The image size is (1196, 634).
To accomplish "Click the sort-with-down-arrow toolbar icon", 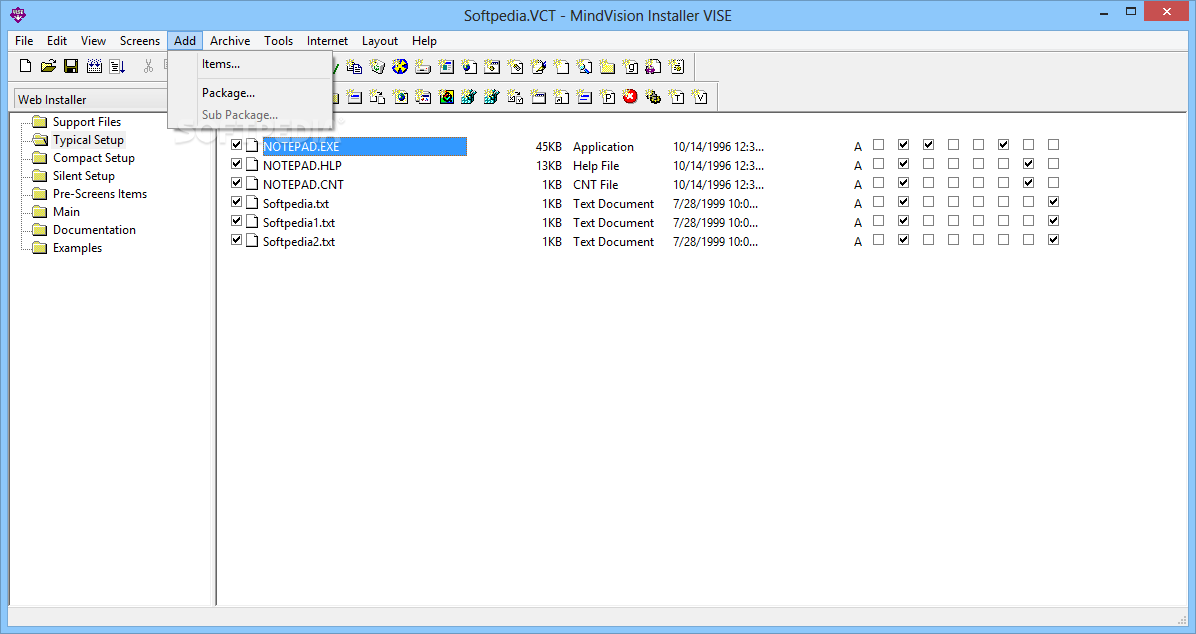I will (117, 66).
